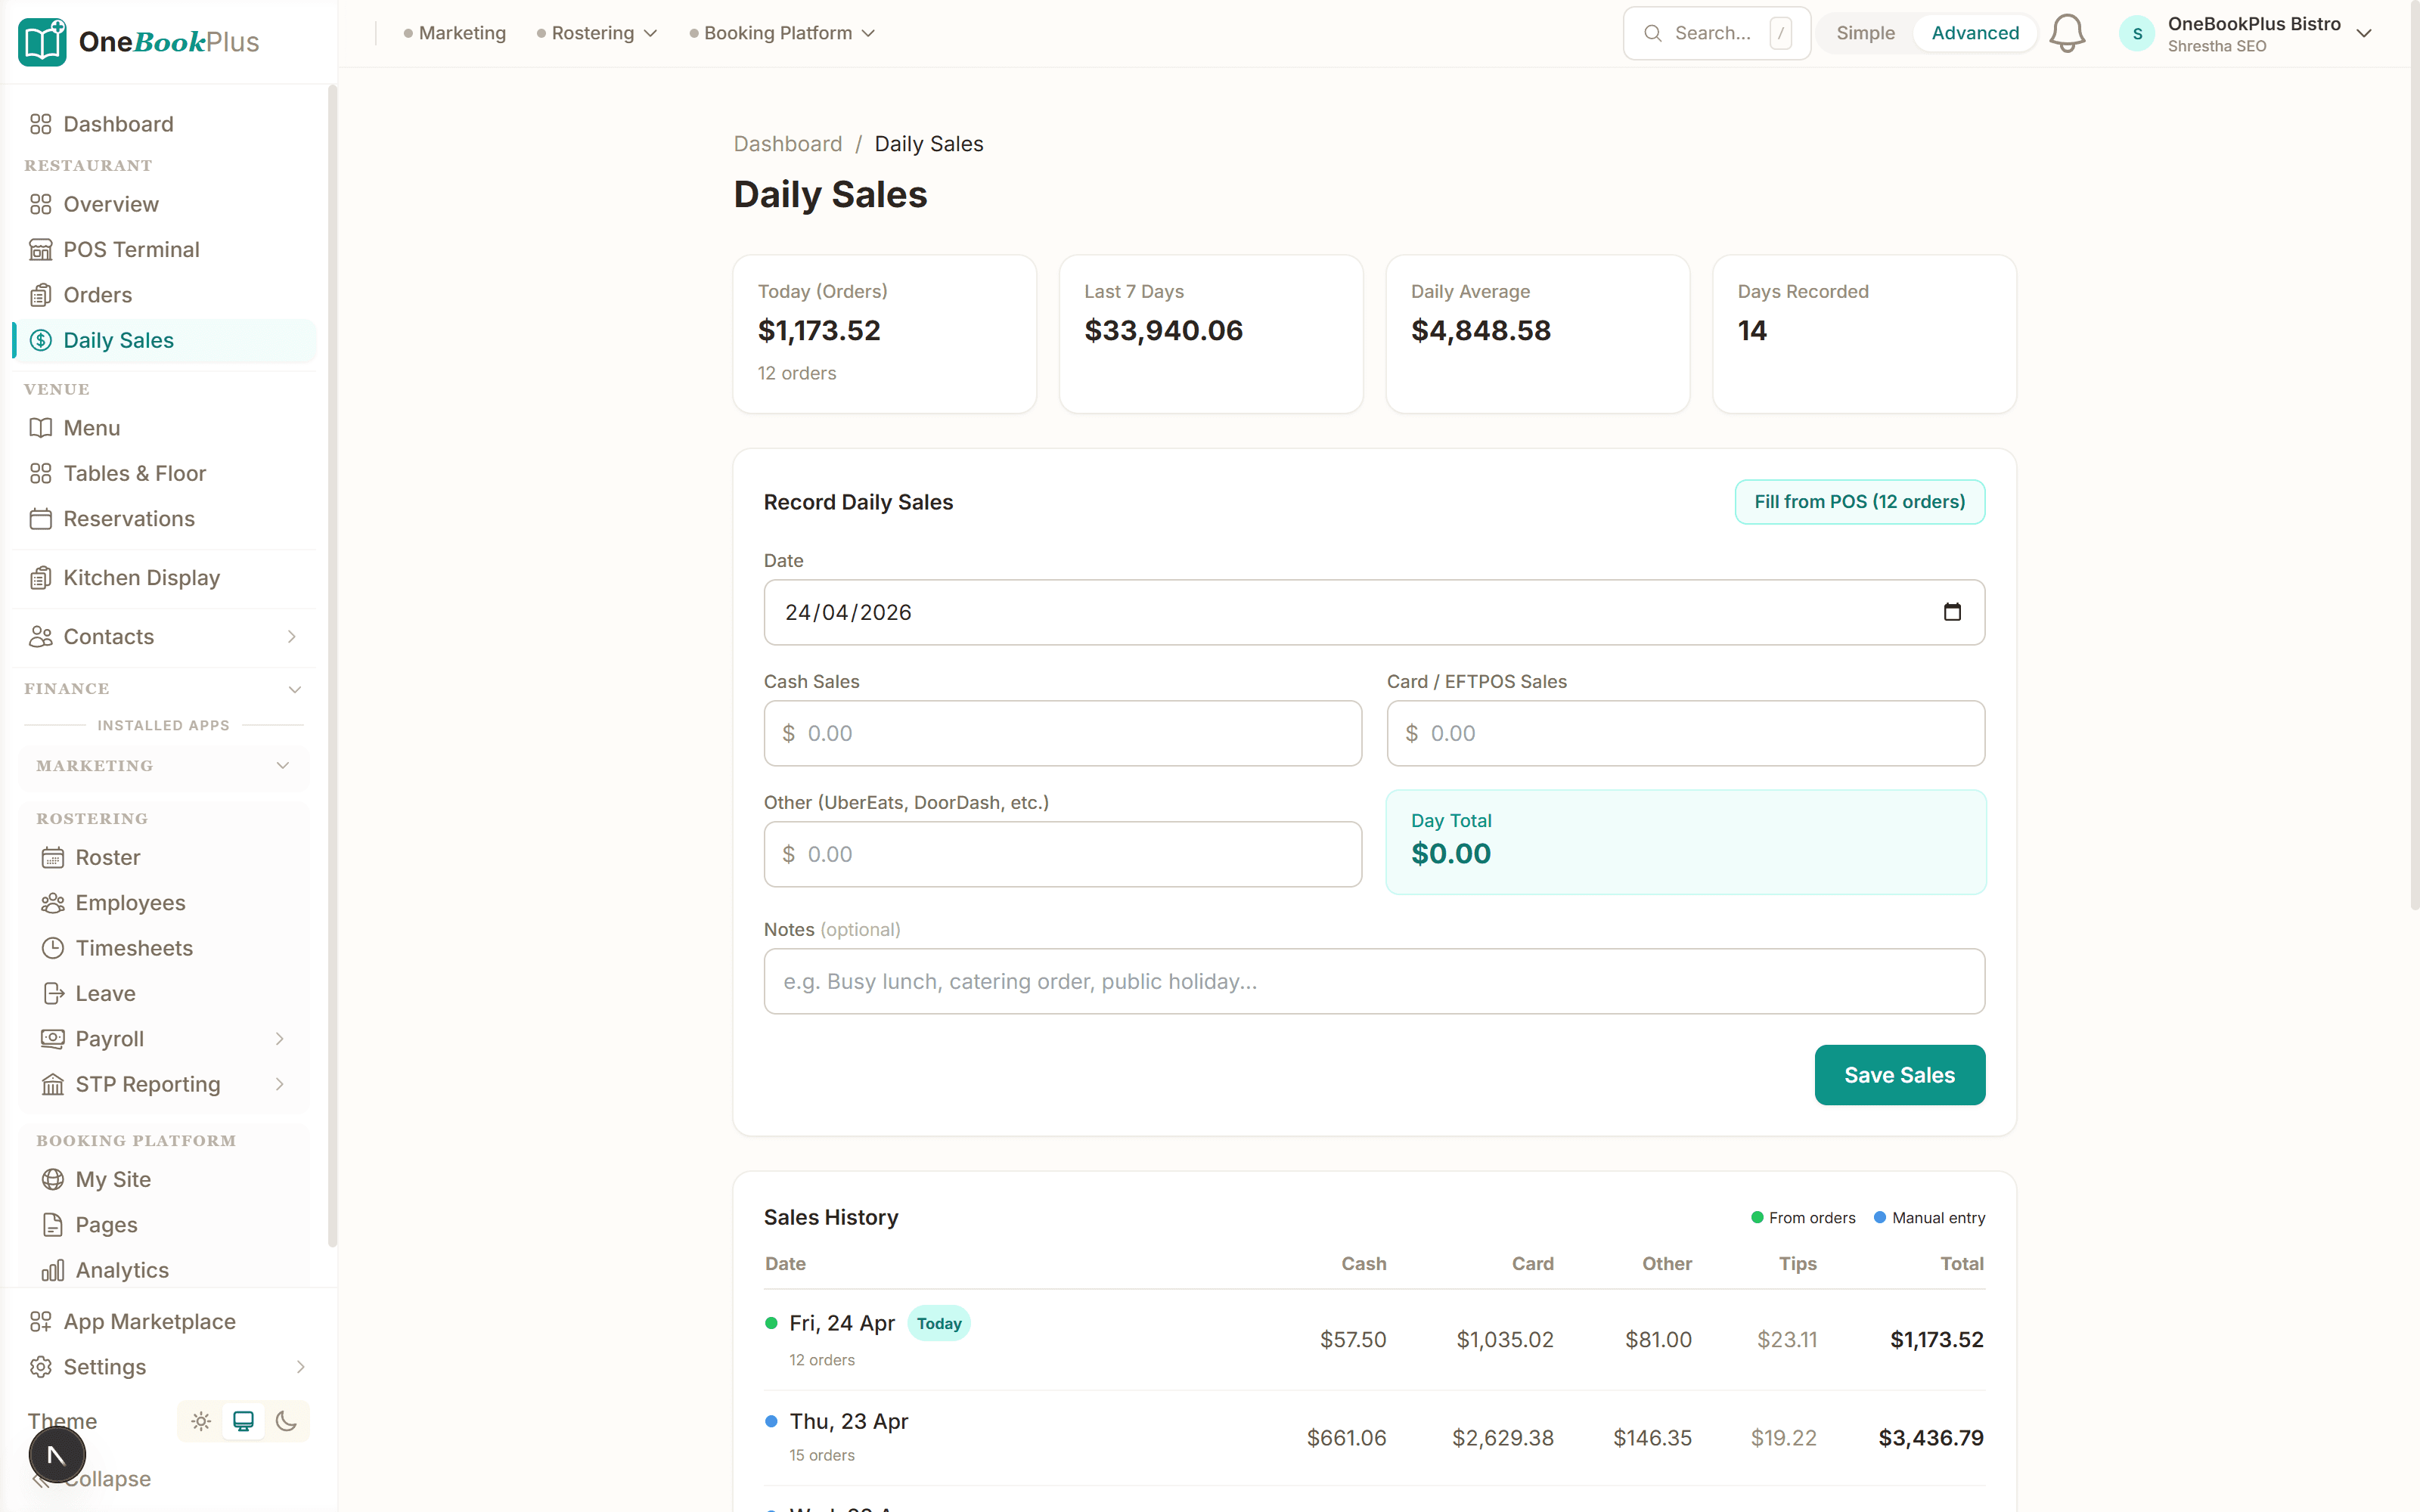2420x1512 pixels.
Task: Open the date picker calendar icon
Action: pos(1952,612)
